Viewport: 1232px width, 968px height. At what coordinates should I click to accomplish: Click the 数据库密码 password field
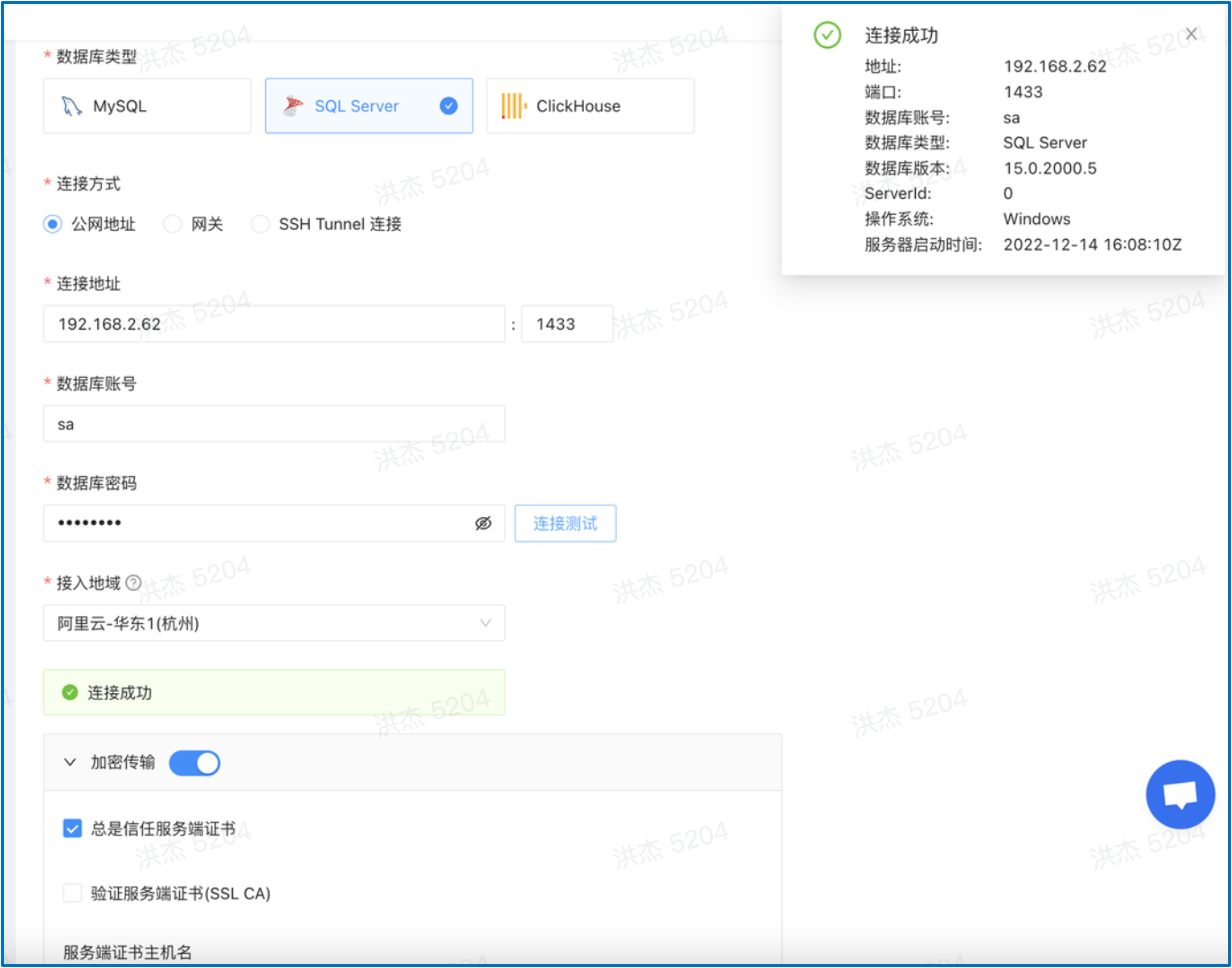click(274, 523)
